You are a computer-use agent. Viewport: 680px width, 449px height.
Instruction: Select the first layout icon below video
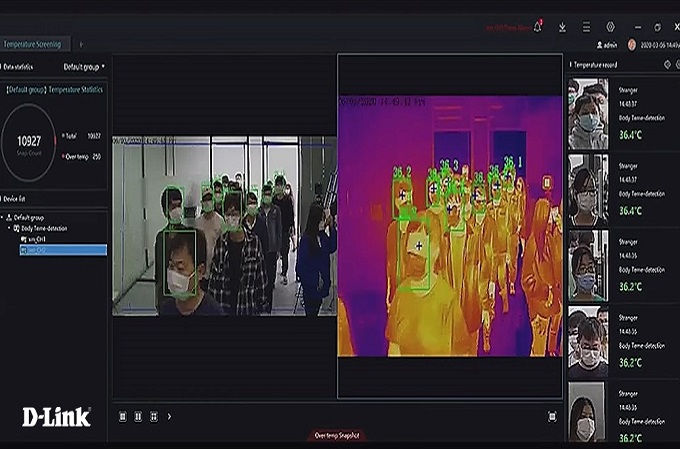123,416
